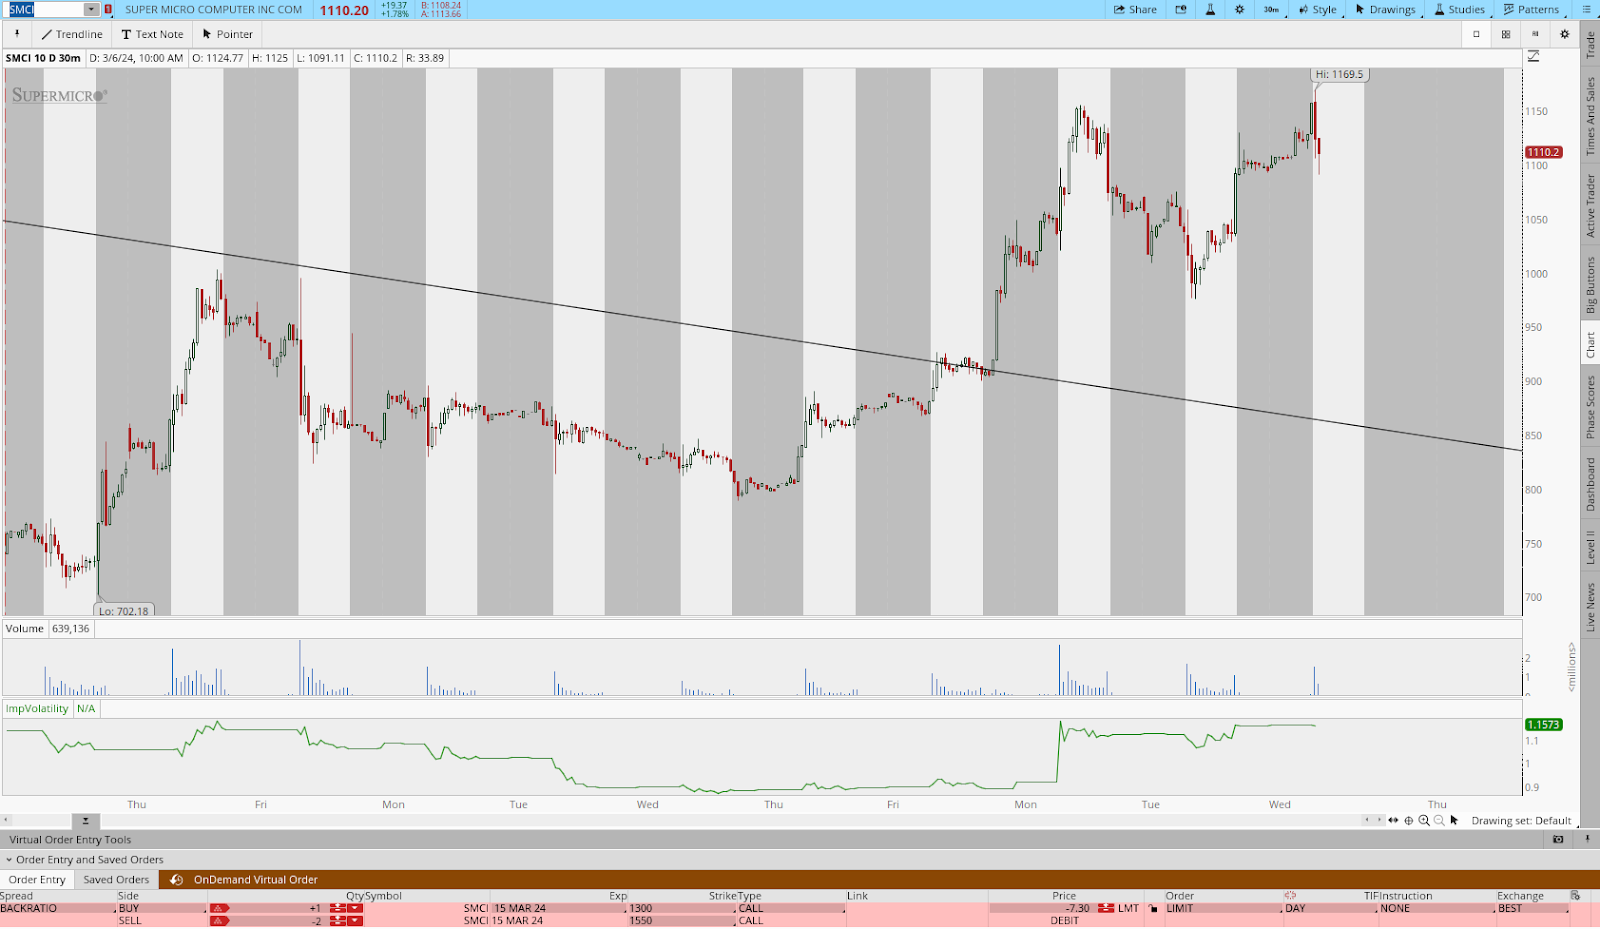Click the OnDemand Virtual Order icon
Image resolution: width=1600 pixels, height=929 pixels.
click(177, 880)
